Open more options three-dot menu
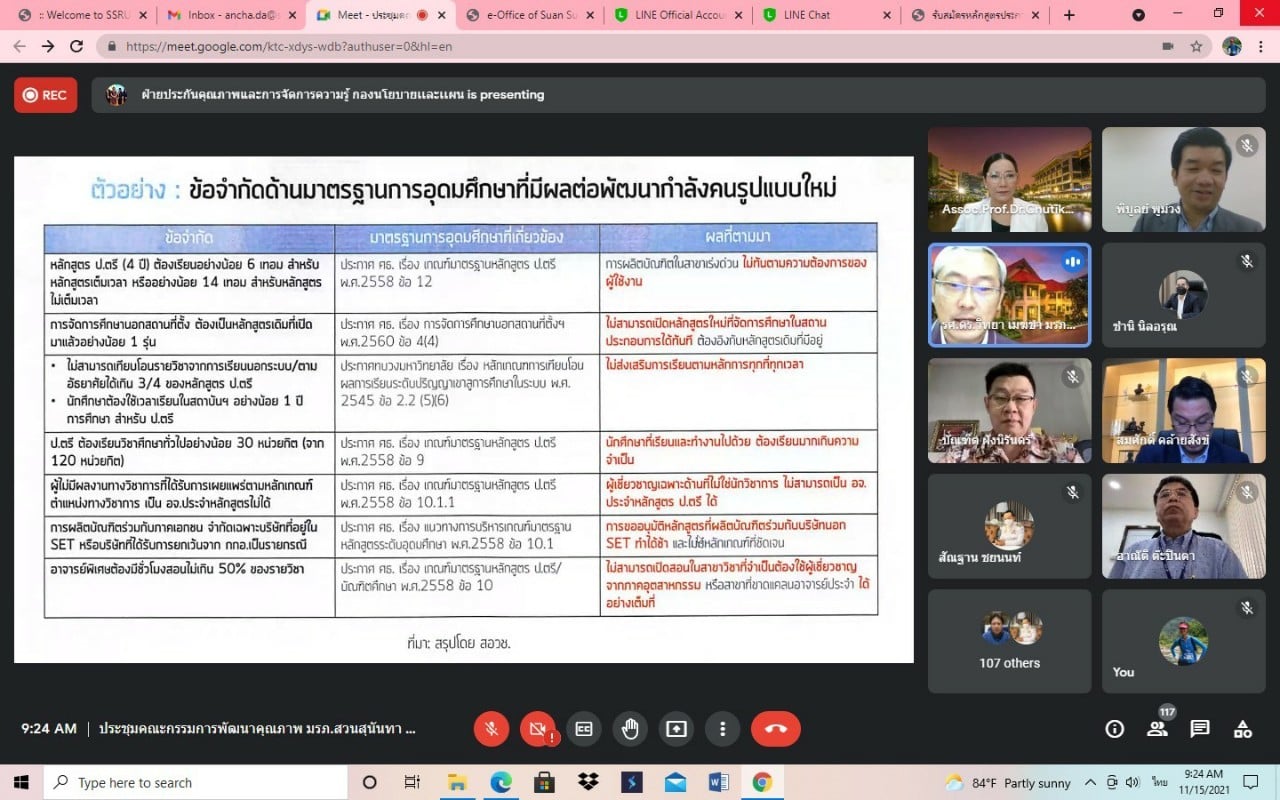Screen dimensions: 1280x800 tap(722, 729)
